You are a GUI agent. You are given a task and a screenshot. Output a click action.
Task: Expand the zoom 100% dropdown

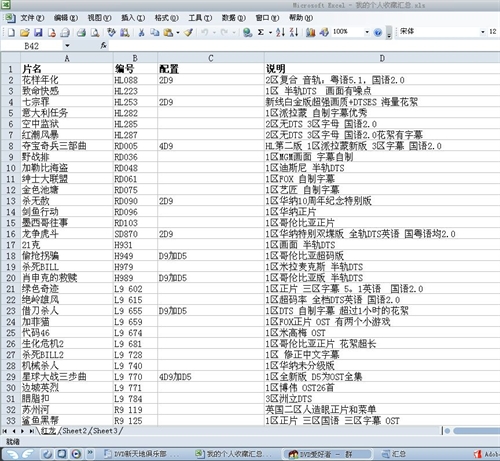tap(367, 32)
